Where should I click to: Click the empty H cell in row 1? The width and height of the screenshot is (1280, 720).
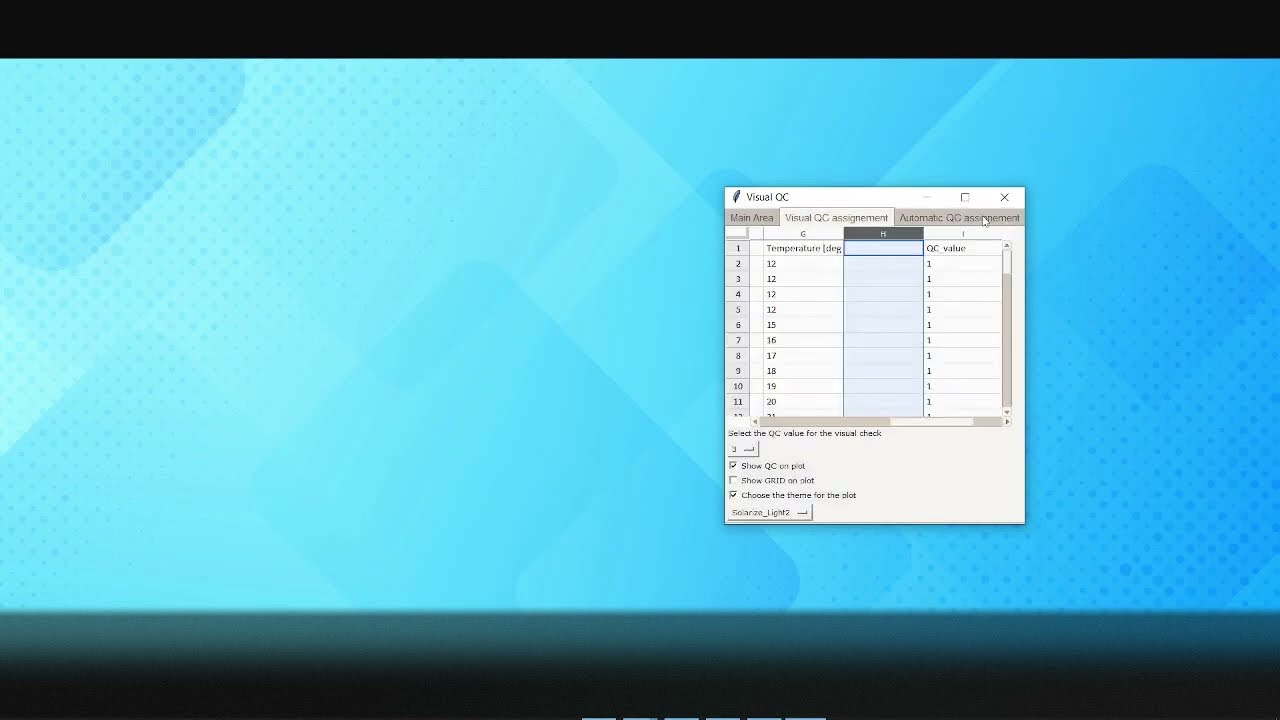coord(883,248)
